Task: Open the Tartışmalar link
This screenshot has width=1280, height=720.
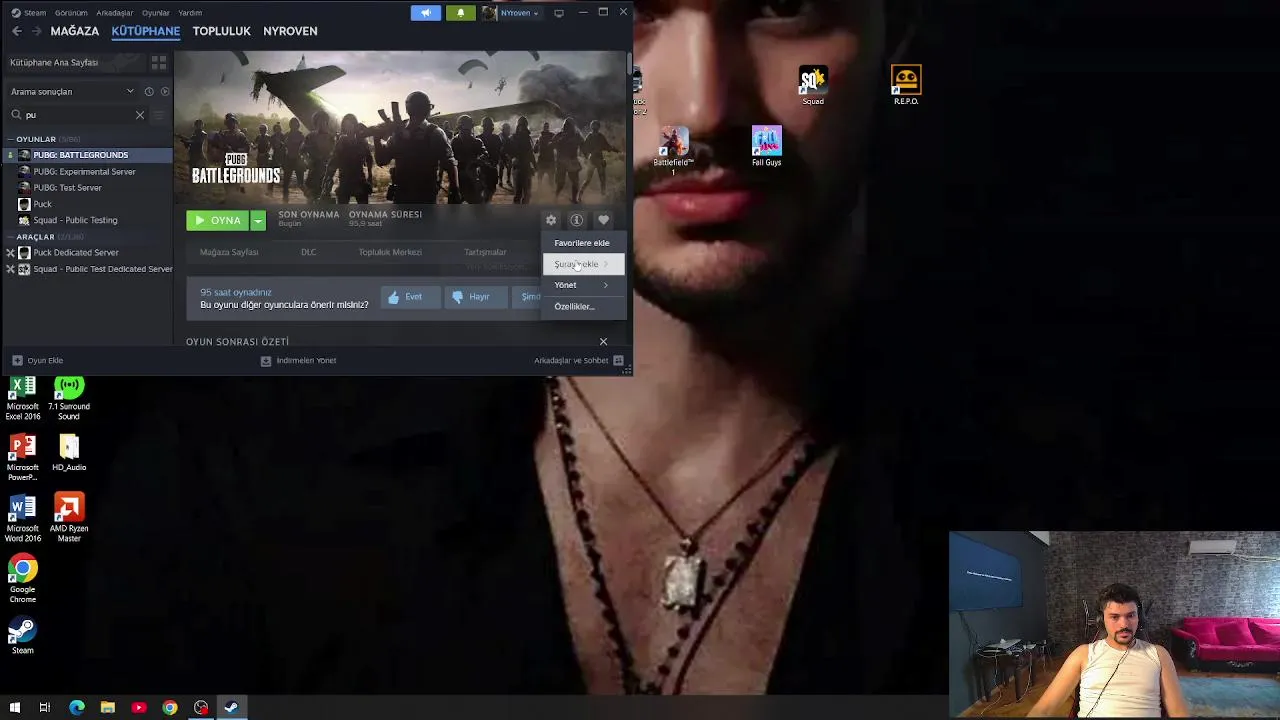Action: click(485, 252)
